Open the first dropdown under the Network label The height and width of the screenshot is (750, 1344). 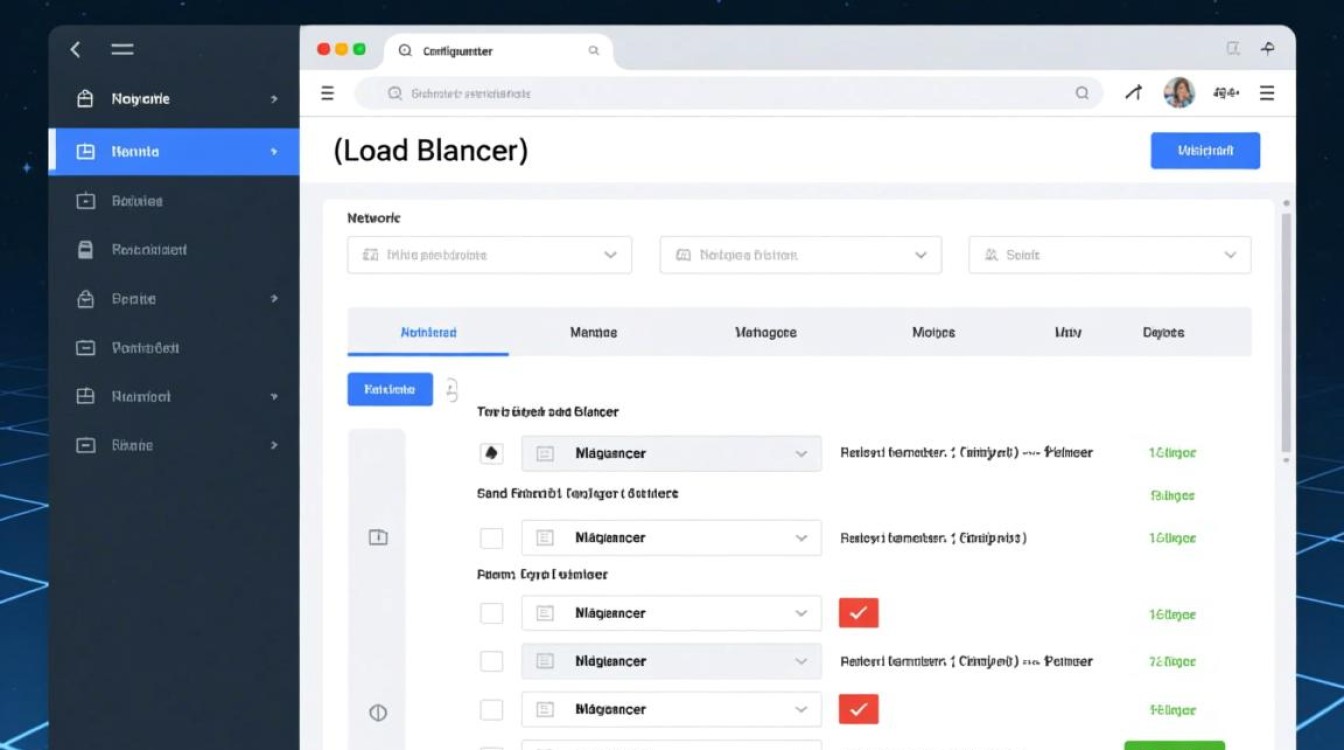point(489,255)
